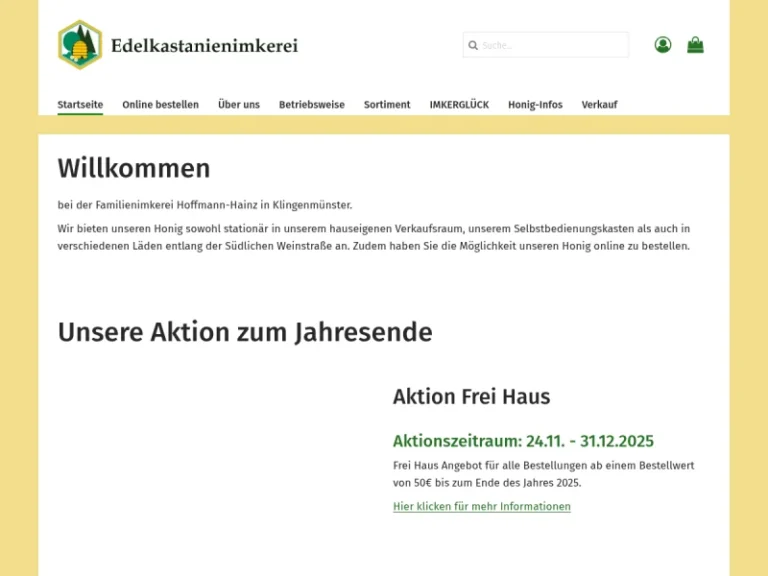
Task: Click the 'bei der Familienimkerei Hoffmann-Hainz' line
Action: click(205, 205)
